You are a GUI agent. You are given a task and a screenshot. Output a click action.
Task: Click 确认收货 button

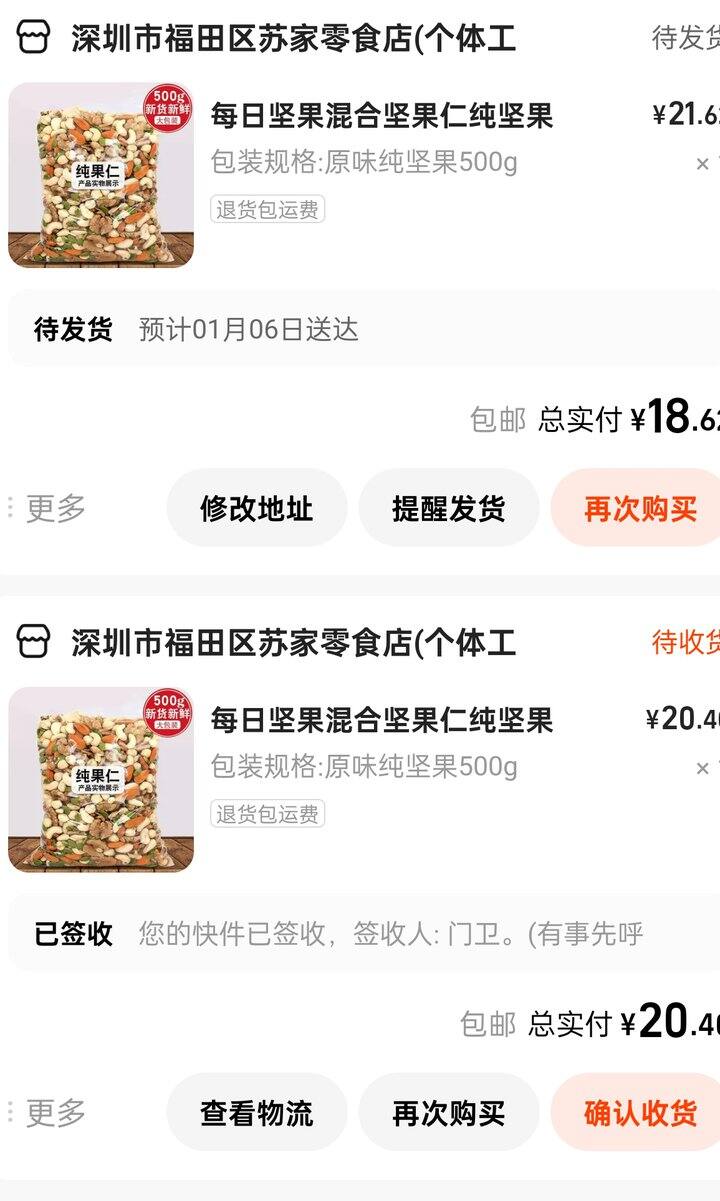click(x=636, y=1112)
